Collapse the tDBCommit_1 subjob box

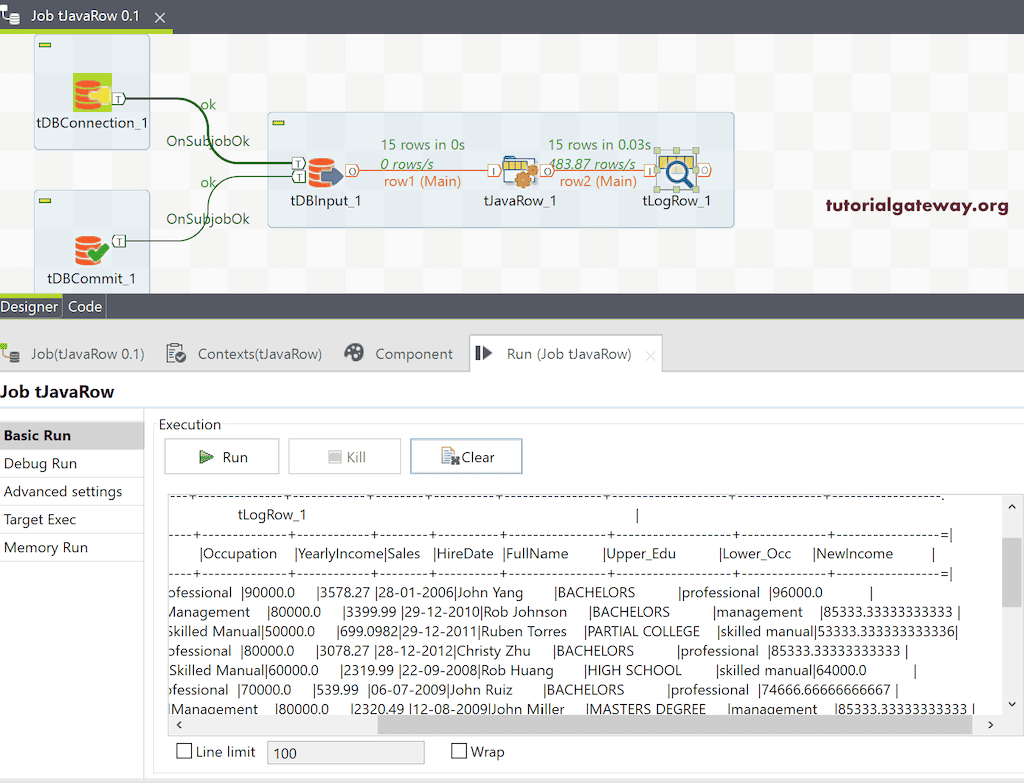click(45, 200)
